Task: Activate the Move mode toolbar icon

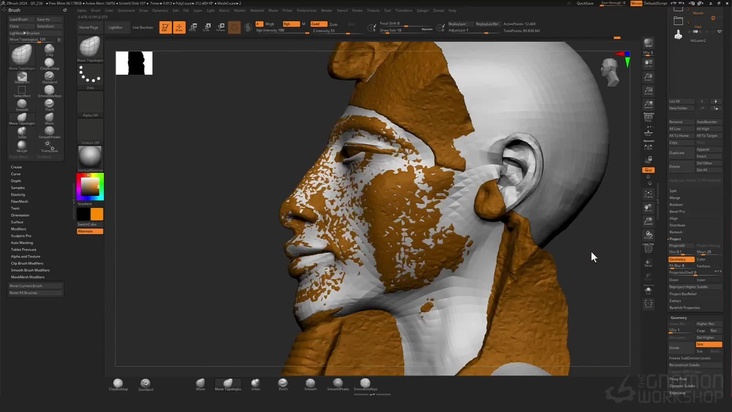Action: pos(193,27)
